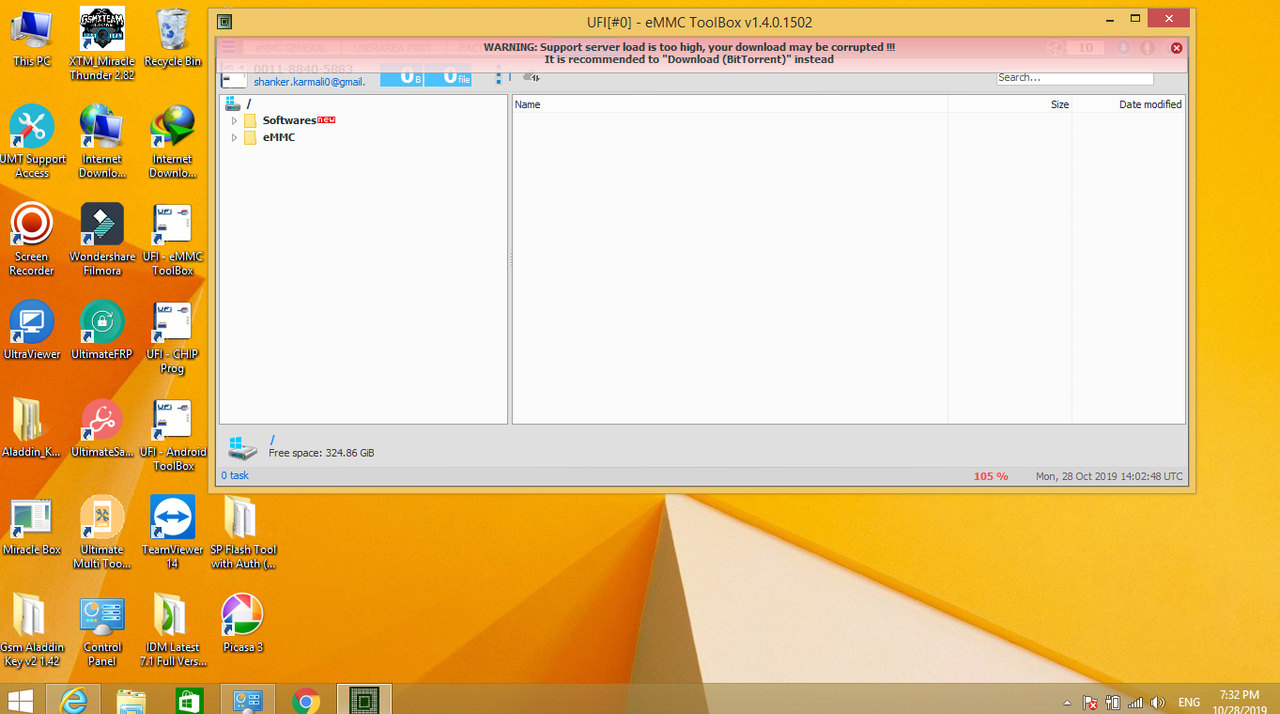The image size is (1280, 714).
Task: Open IDM Latest 7.1 Full Version folder
Action: pos(172,630)
